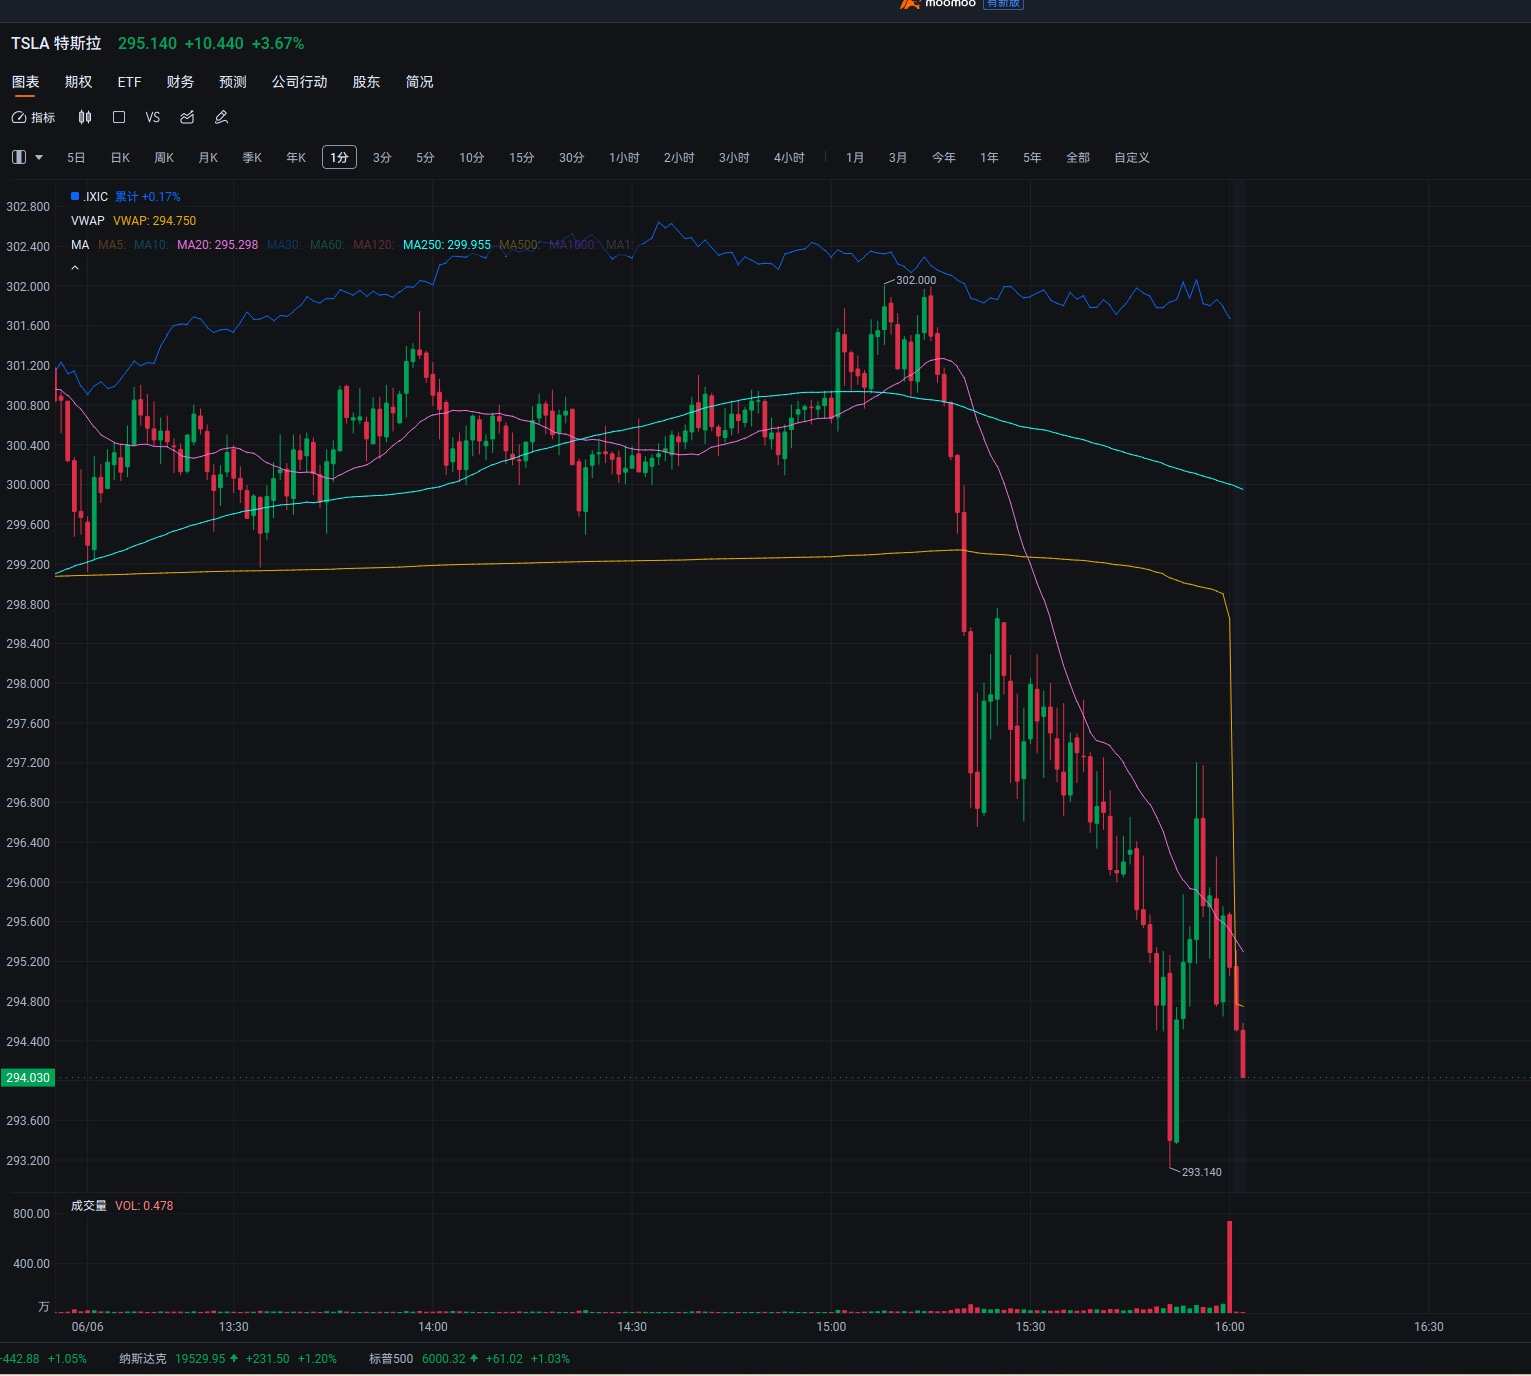Select the 年K yearly candle period
Viewport: 1531px width, 1376px height.
tap(296, 158)
